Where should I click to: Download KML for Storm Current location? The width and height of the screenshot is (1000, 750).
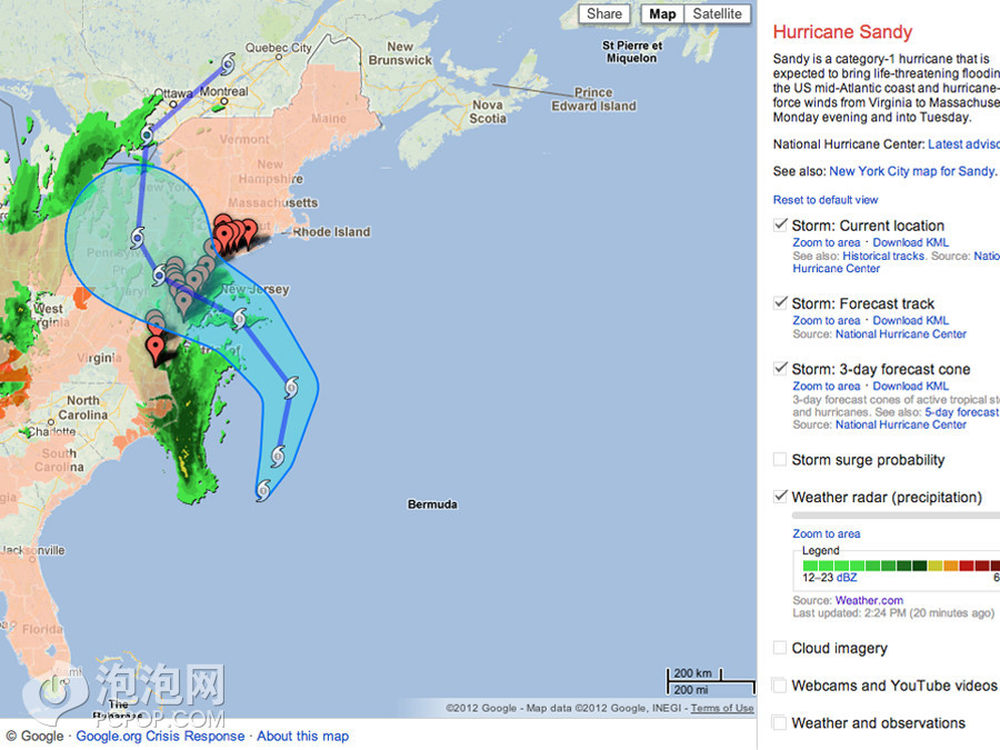tap(911, 242)
